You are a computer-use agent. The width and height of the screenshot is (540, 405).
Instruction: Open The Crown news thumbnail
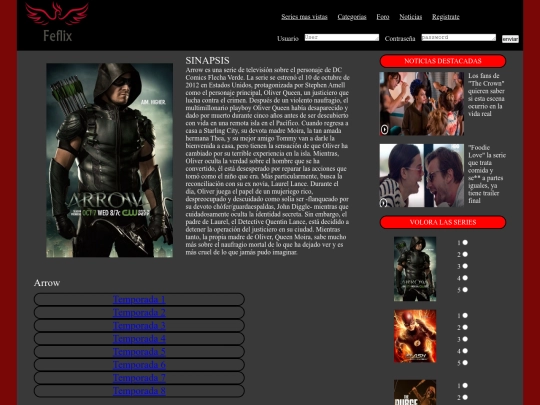click(x=422, y=104)
